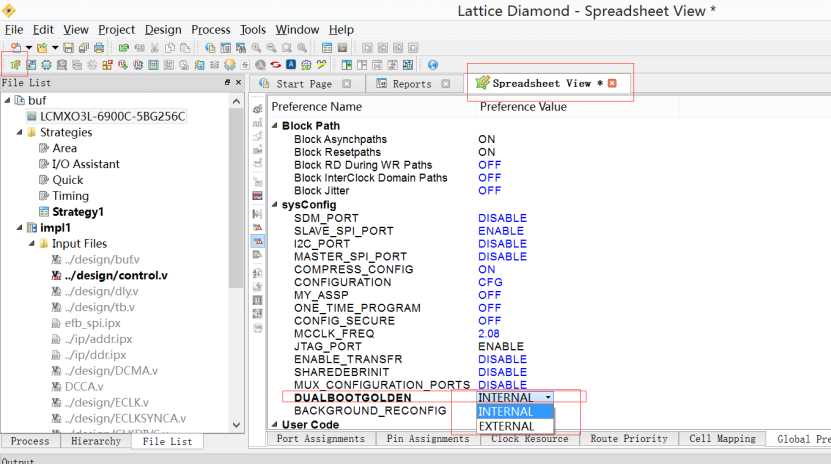Select the LCMXO3L-6900C-5BG256C device

click(x=112, y=116)
